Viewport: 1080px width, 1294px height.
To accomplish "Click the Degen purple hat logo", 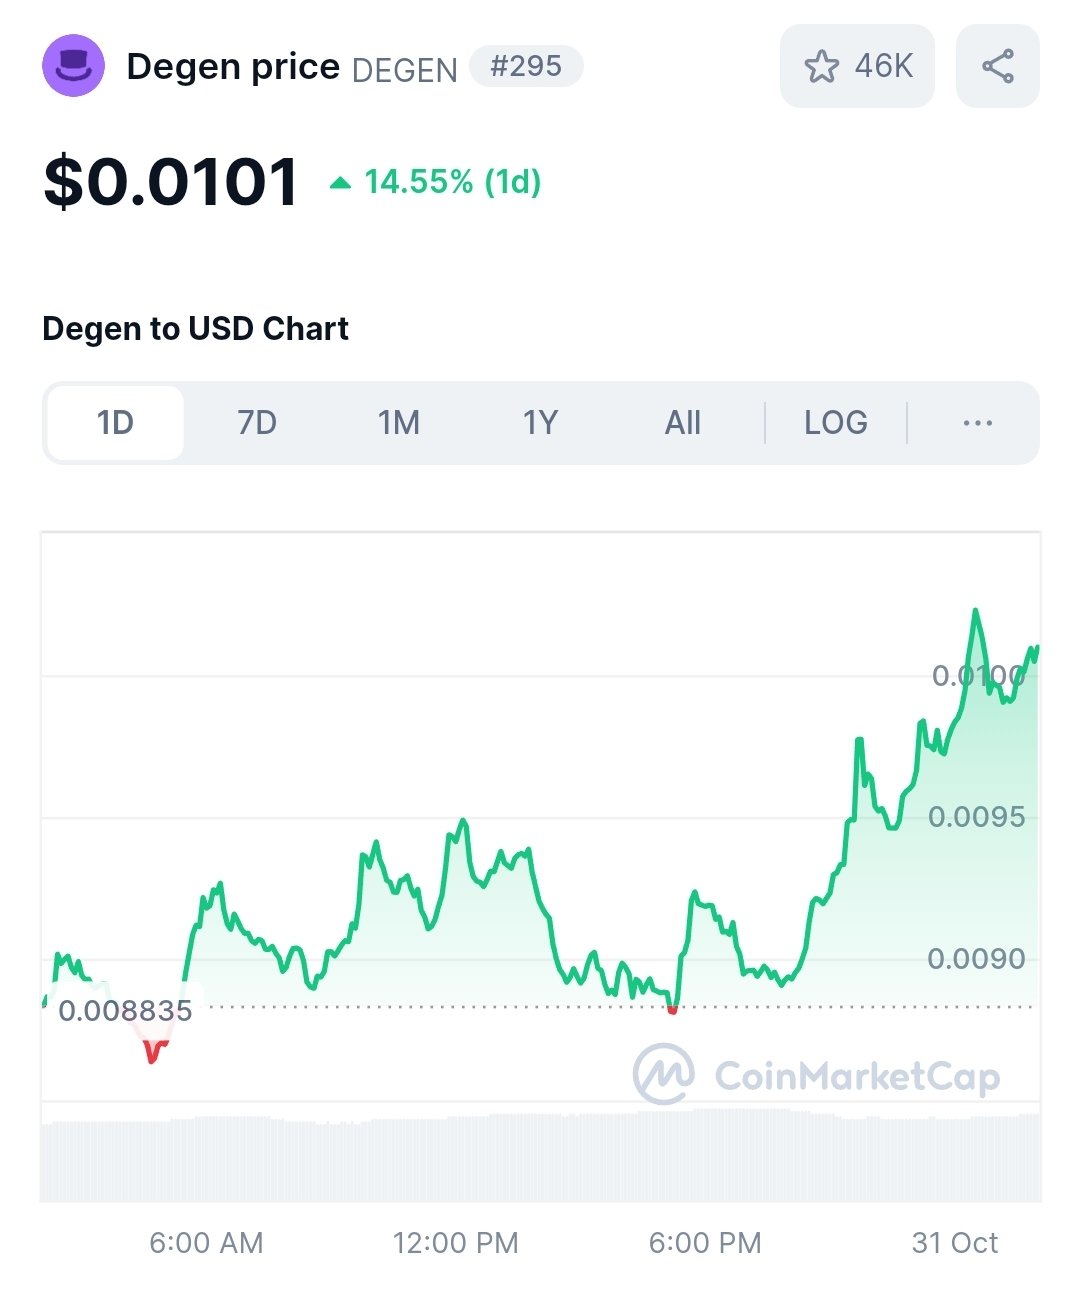I will [x=73, y=66].
